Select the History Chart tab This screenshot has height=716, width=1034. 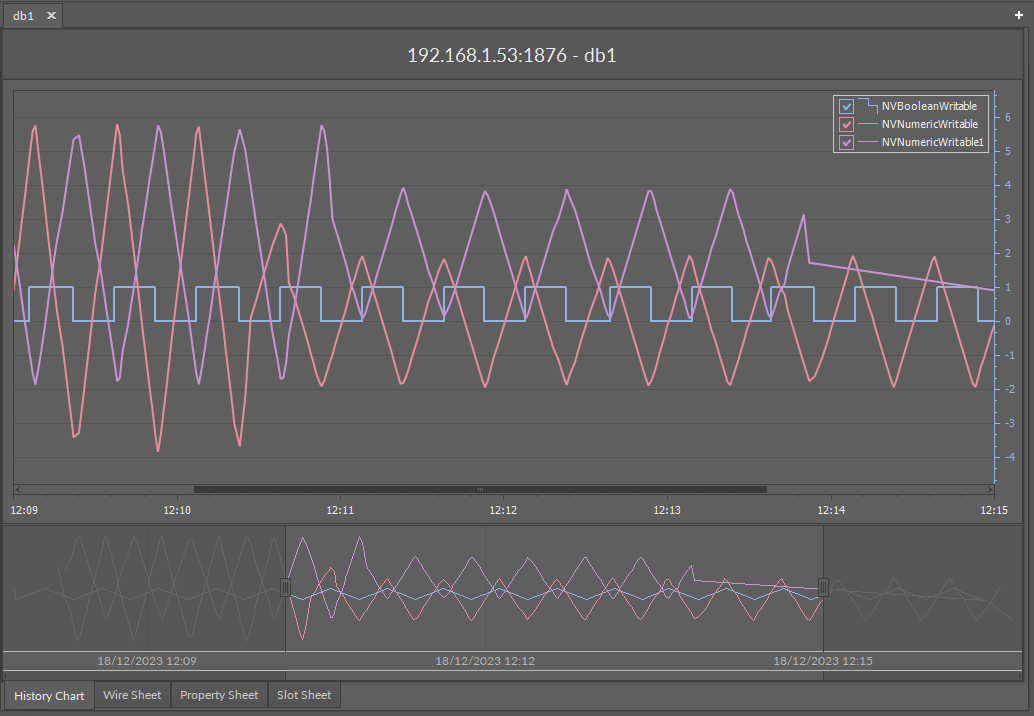(x=49, y=695)
